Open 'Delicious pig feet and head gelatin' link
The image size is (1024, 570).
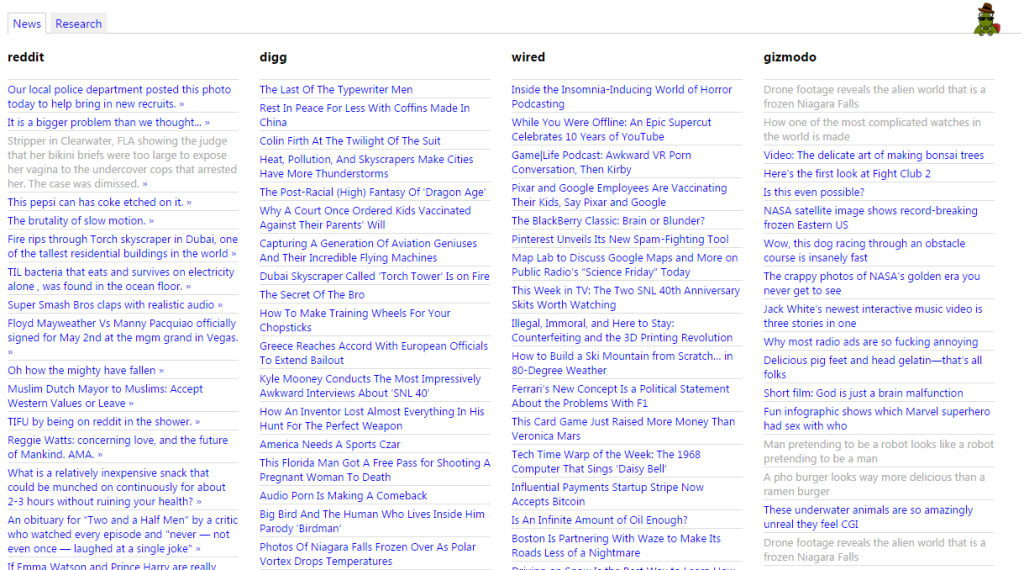[x=872, y=367]
